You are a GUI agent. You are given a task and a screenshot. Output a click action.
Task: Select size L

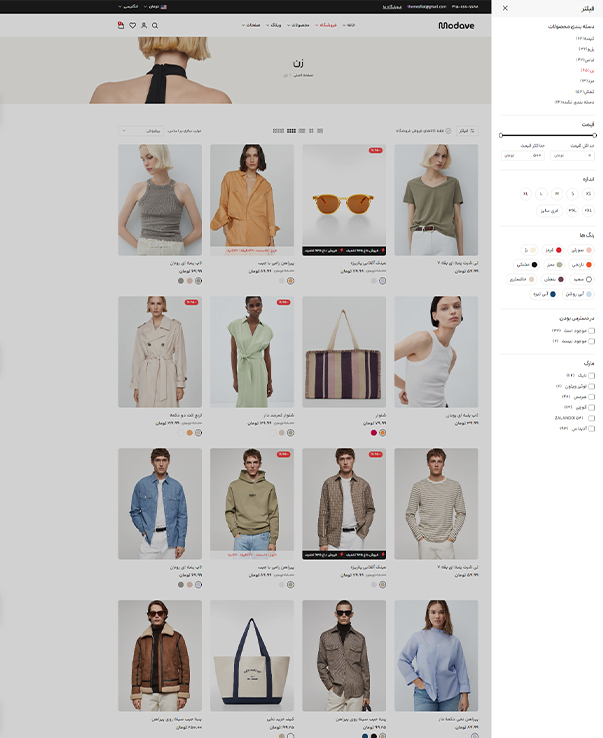(541, 193)
